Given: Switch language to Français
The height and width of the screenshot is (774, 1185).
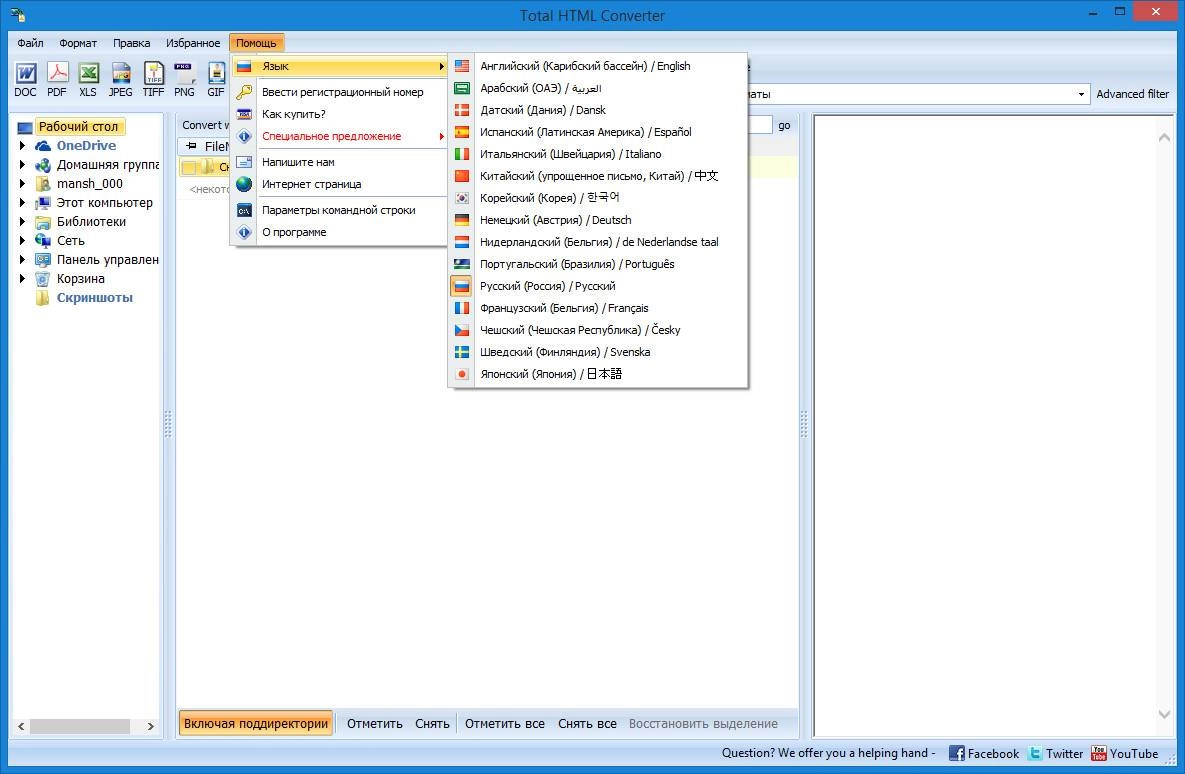Looking at the screenshot, I should coord(598,308).
